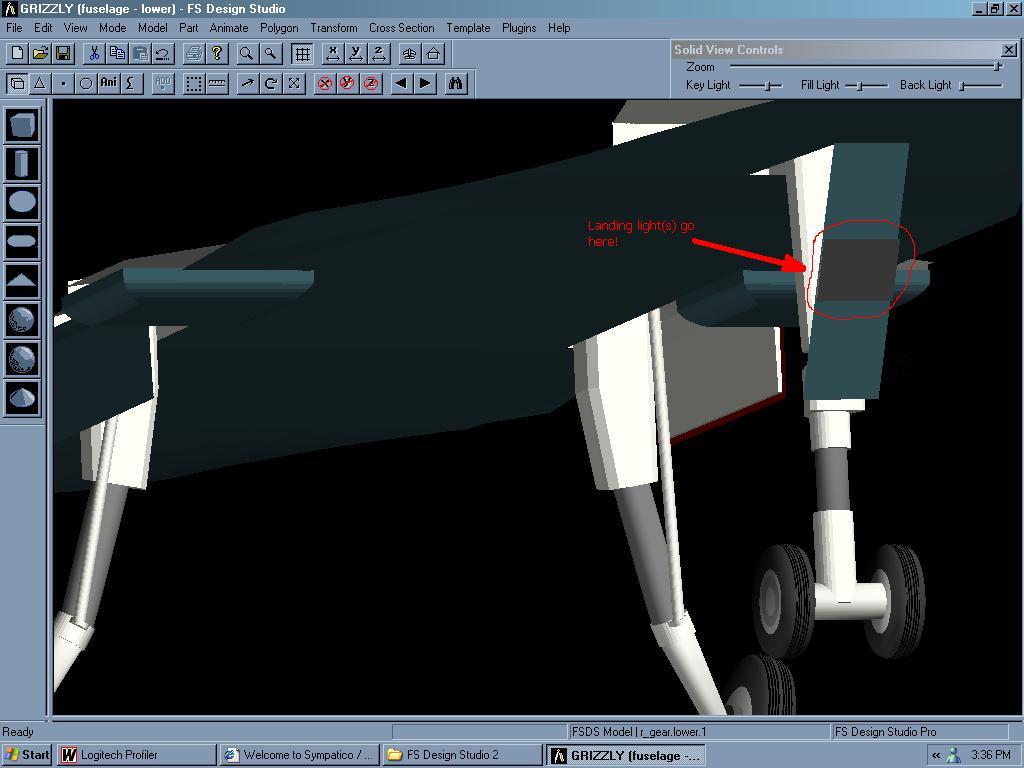Select the cone primitive tool in sidebar
This screenshot has width=1024, height=768.
click(x=22, y=398)
